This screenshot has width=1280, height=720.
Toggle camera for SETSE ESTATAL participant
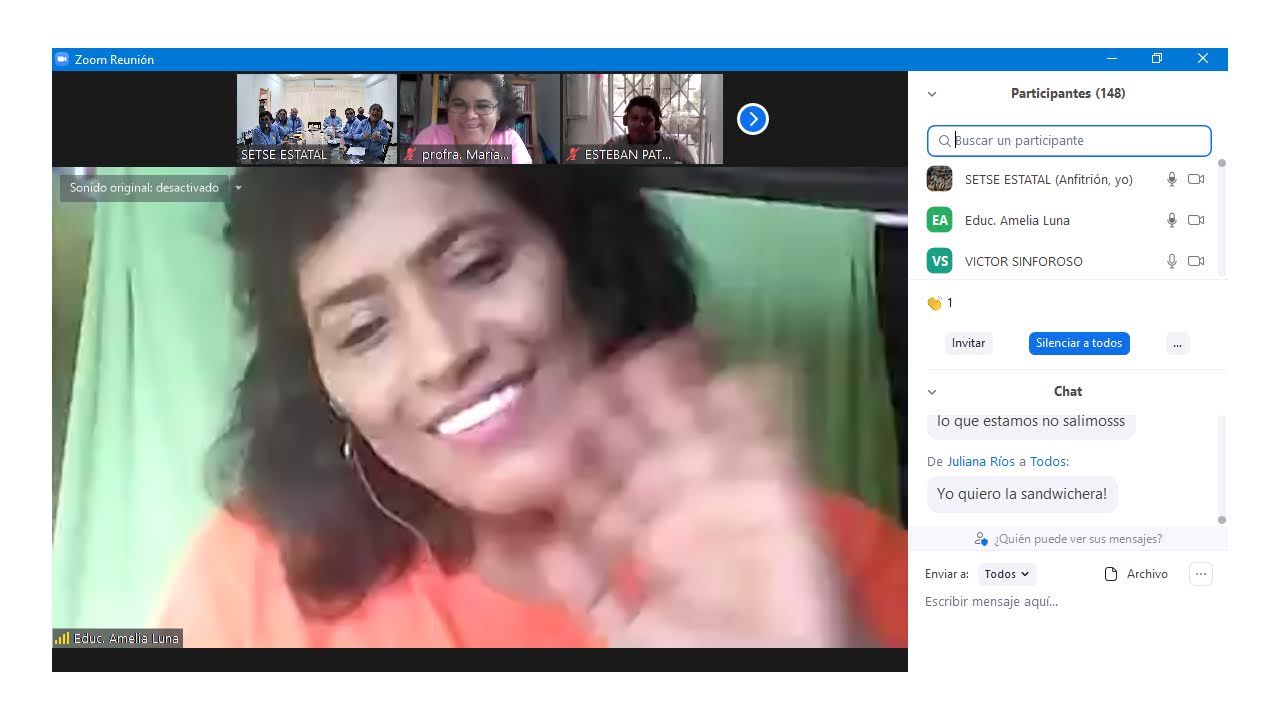1196,179
